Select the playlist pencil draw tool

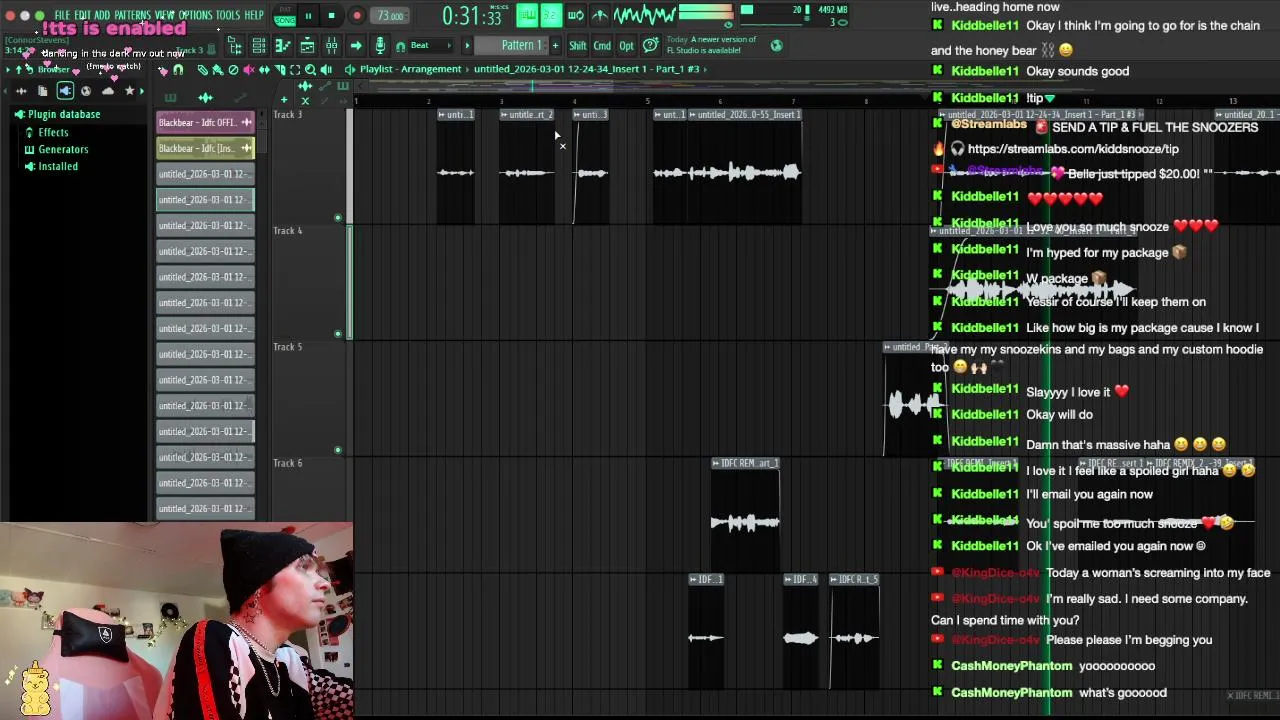[x=203, y=70]
